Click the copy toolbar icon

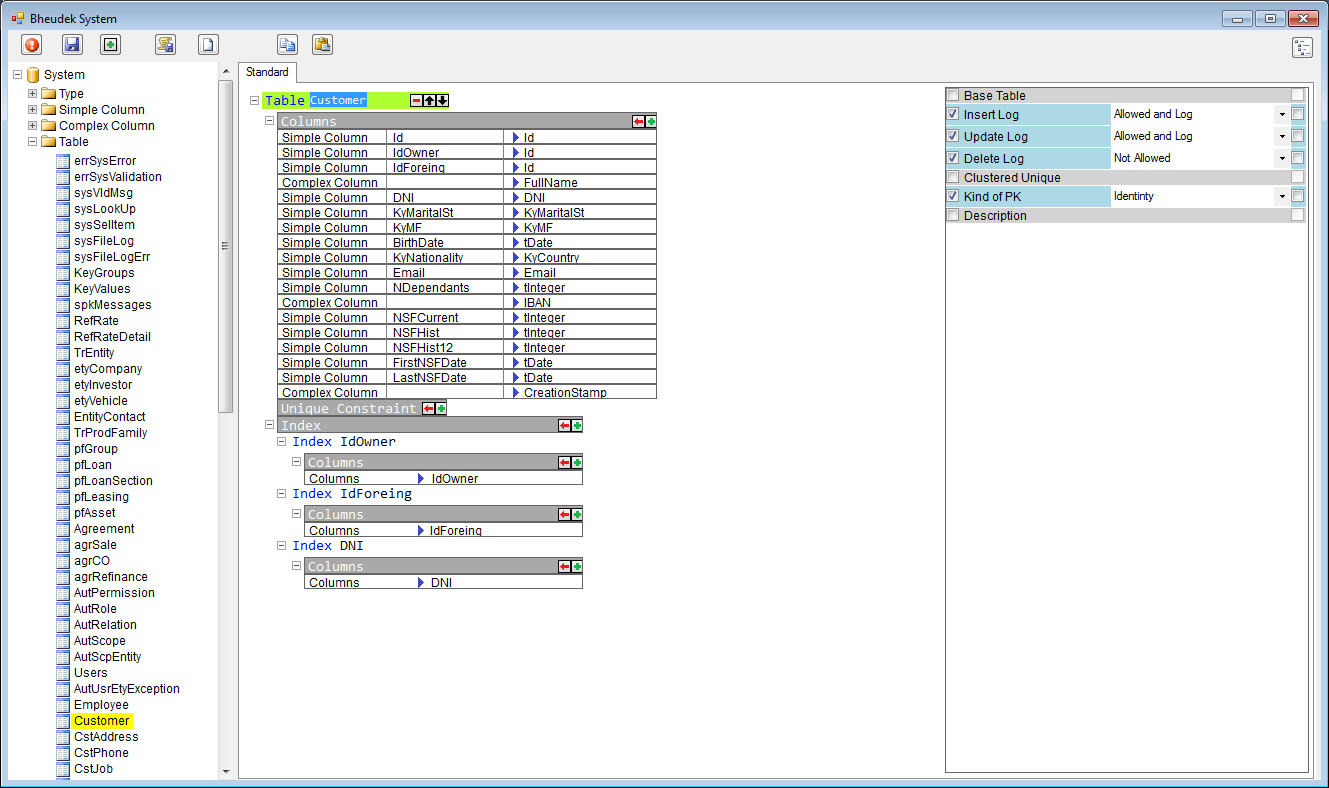point(288,45)
